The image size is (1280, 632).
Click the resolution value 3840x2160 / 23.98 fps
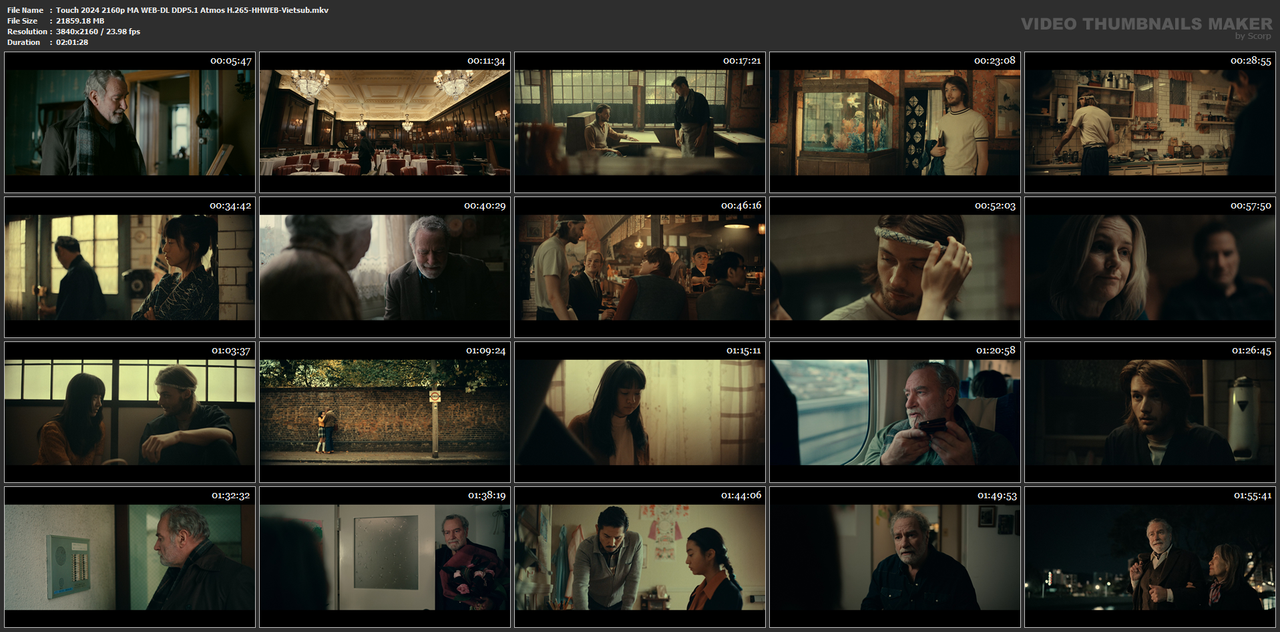98,32
